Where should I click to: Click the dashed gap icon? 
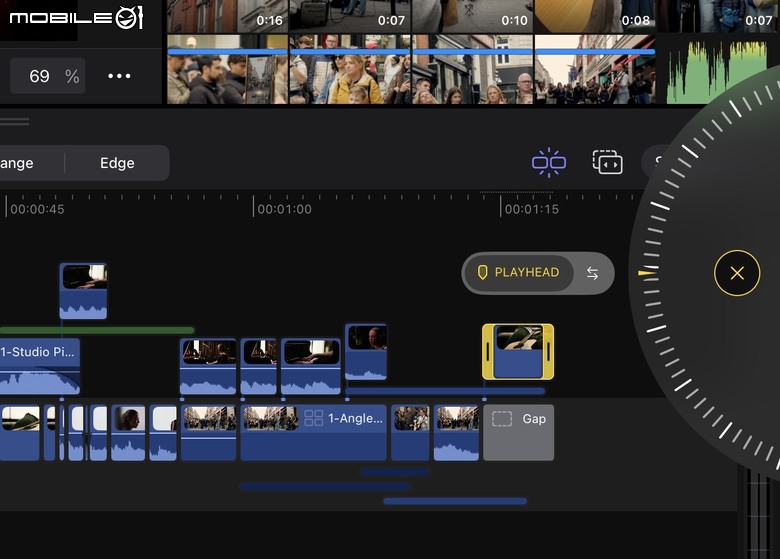[501, 419]
